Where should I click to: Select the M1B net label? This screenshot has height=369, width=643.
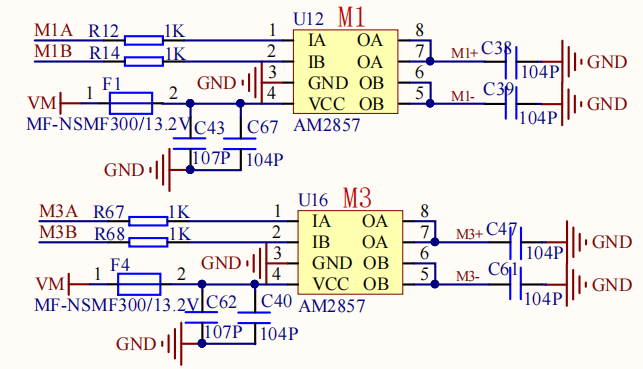[53, 52]
